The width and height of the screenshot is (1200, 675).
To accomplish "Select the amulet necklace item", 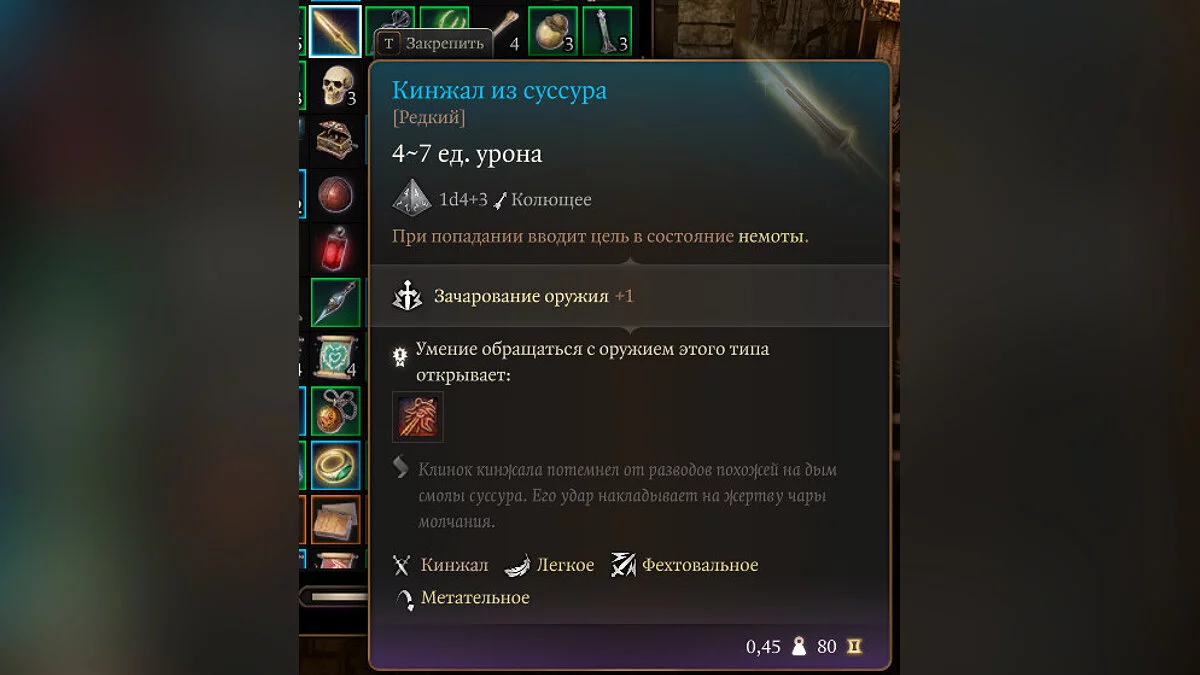I will click(336, 410).
